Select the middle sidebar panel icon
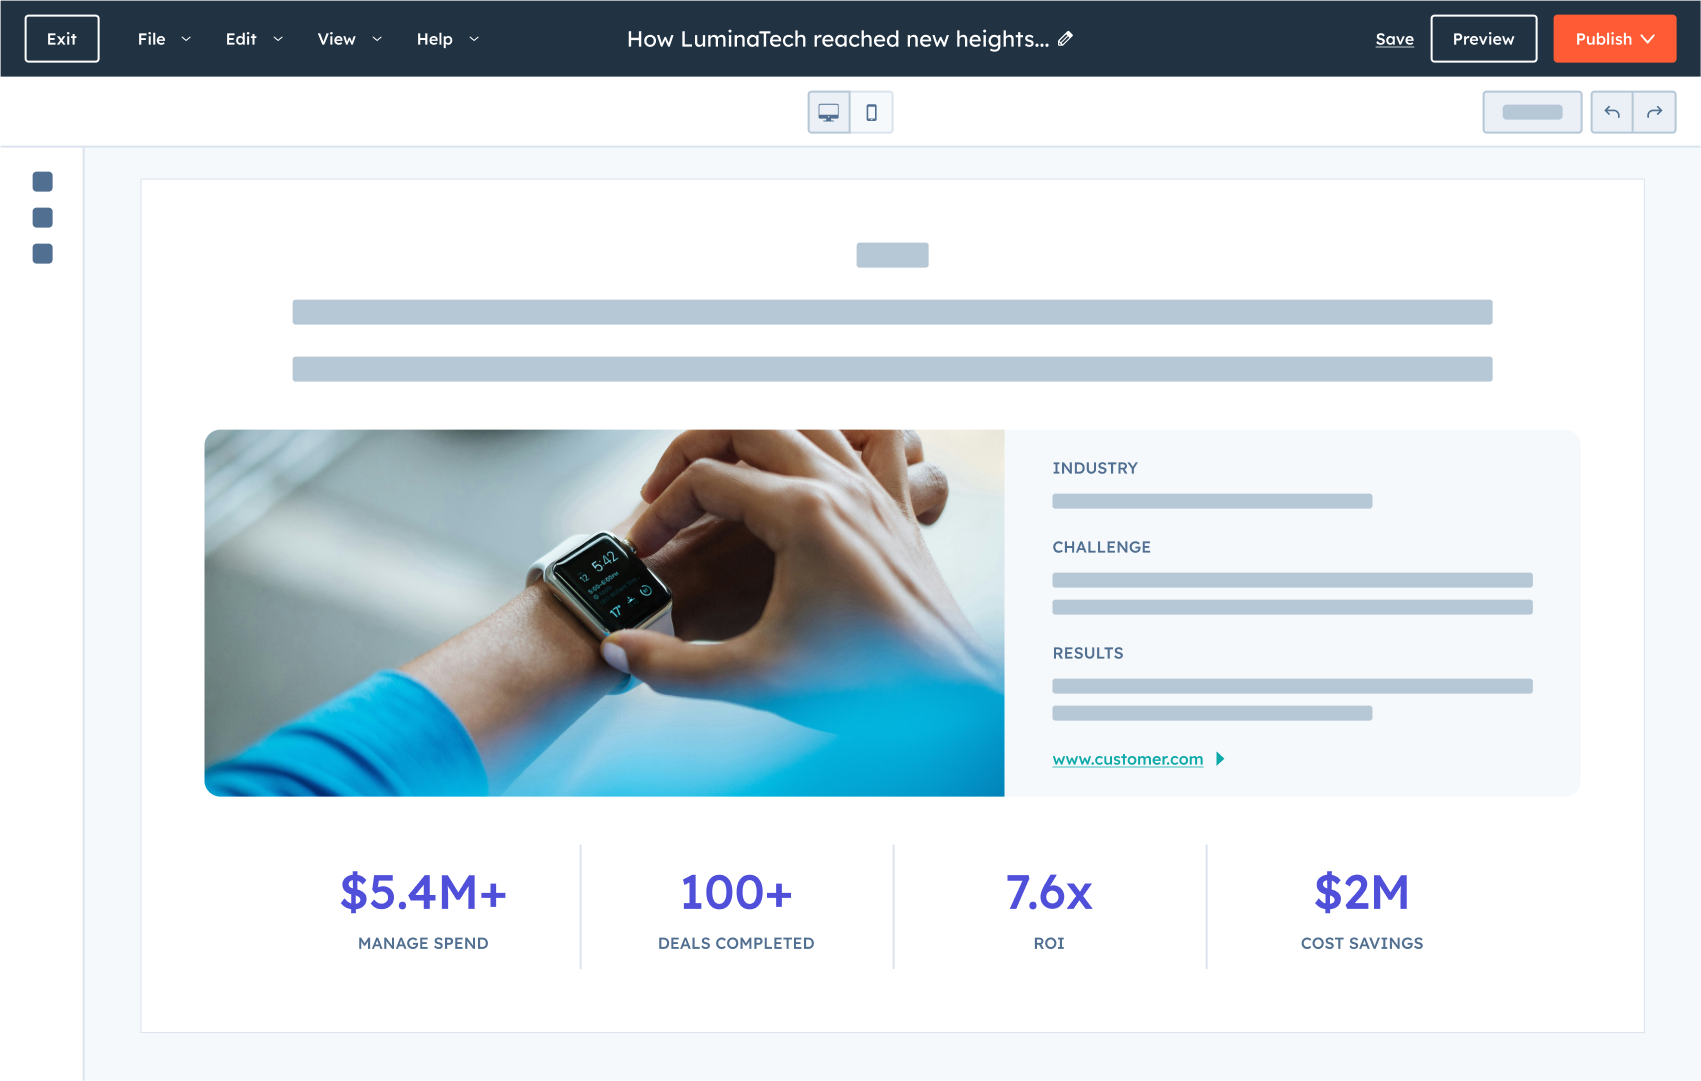Screen dimensions: 1701x1081 [42, 218]
